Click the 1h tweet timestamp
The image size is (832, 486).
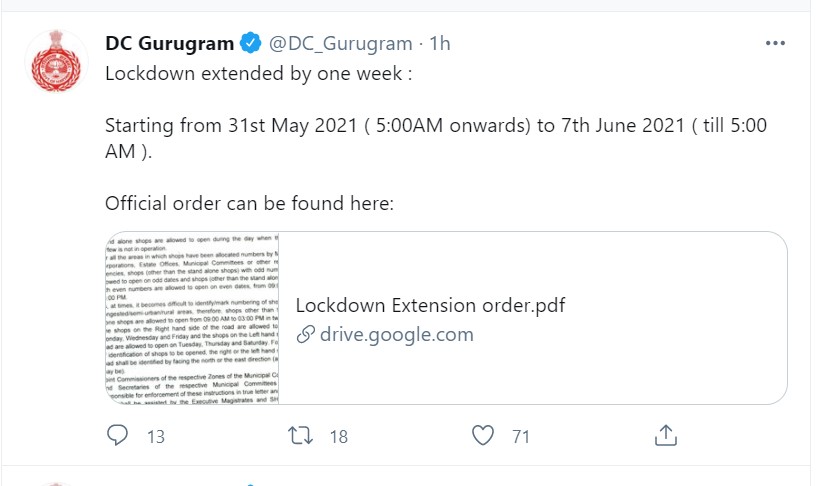pos(440,43)
